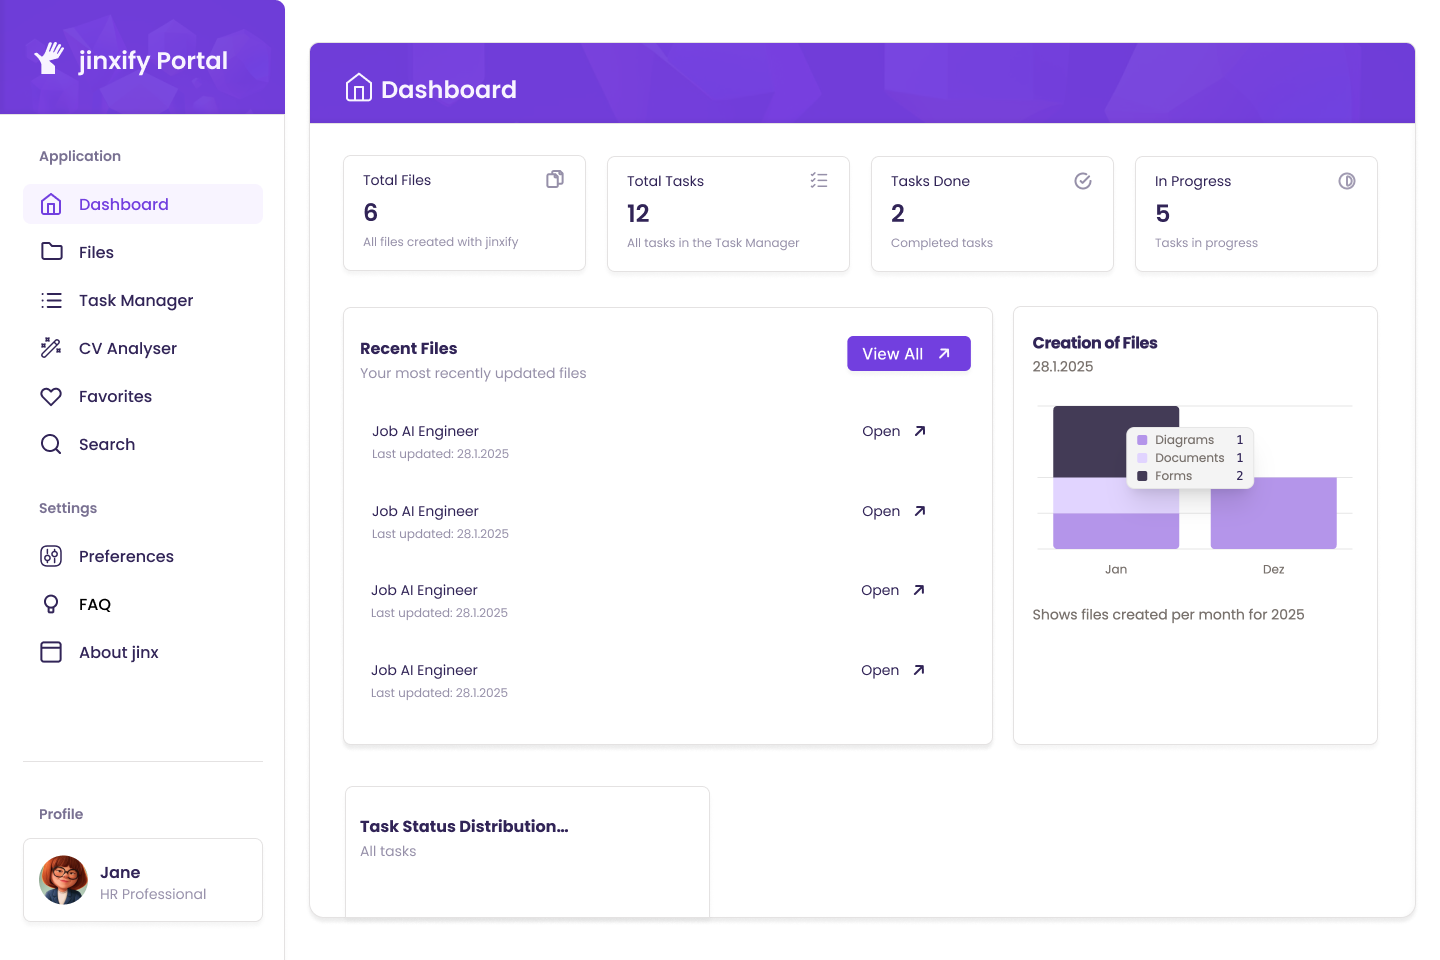Open Search using the magnifier icon
Image resolution: width=1440 pixels, height=960 pixels.
(51, 444)
